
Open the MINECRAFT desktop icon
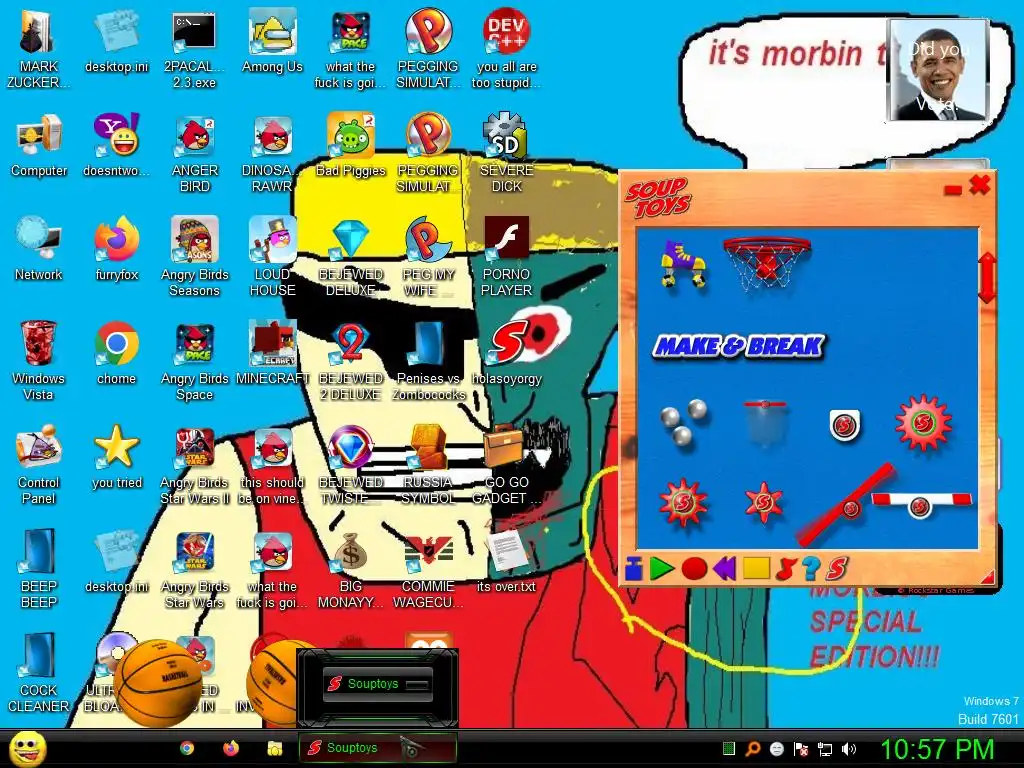click(x=272, y=353)
